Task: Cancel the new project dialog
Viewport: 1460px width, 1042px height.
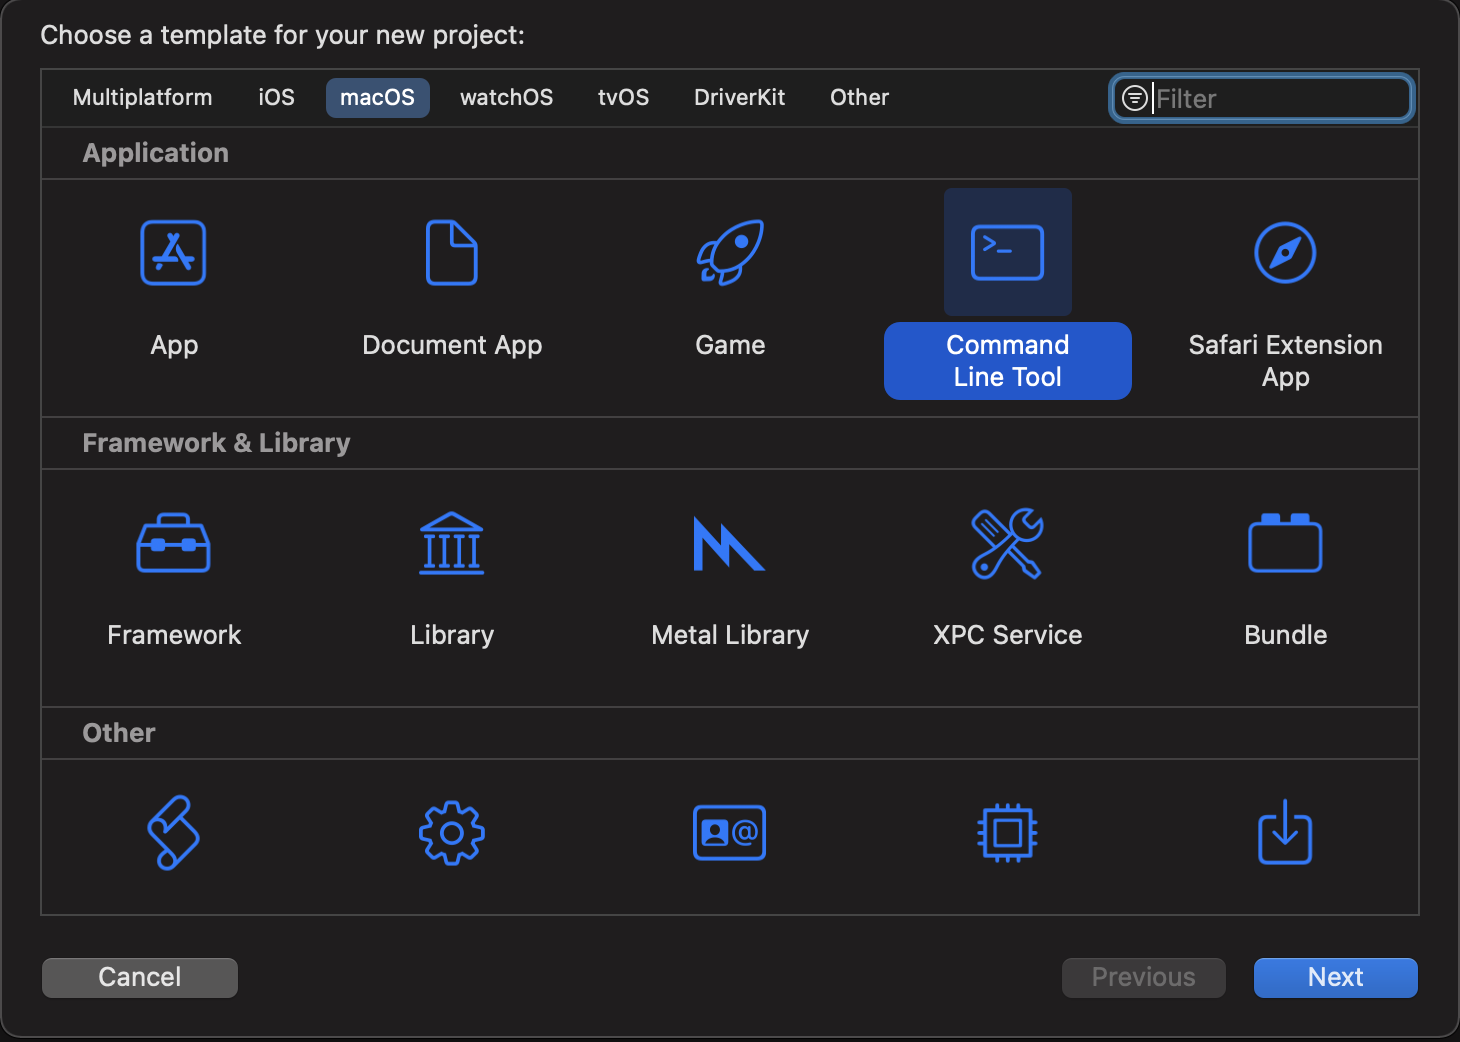Action: click(140, 977)
